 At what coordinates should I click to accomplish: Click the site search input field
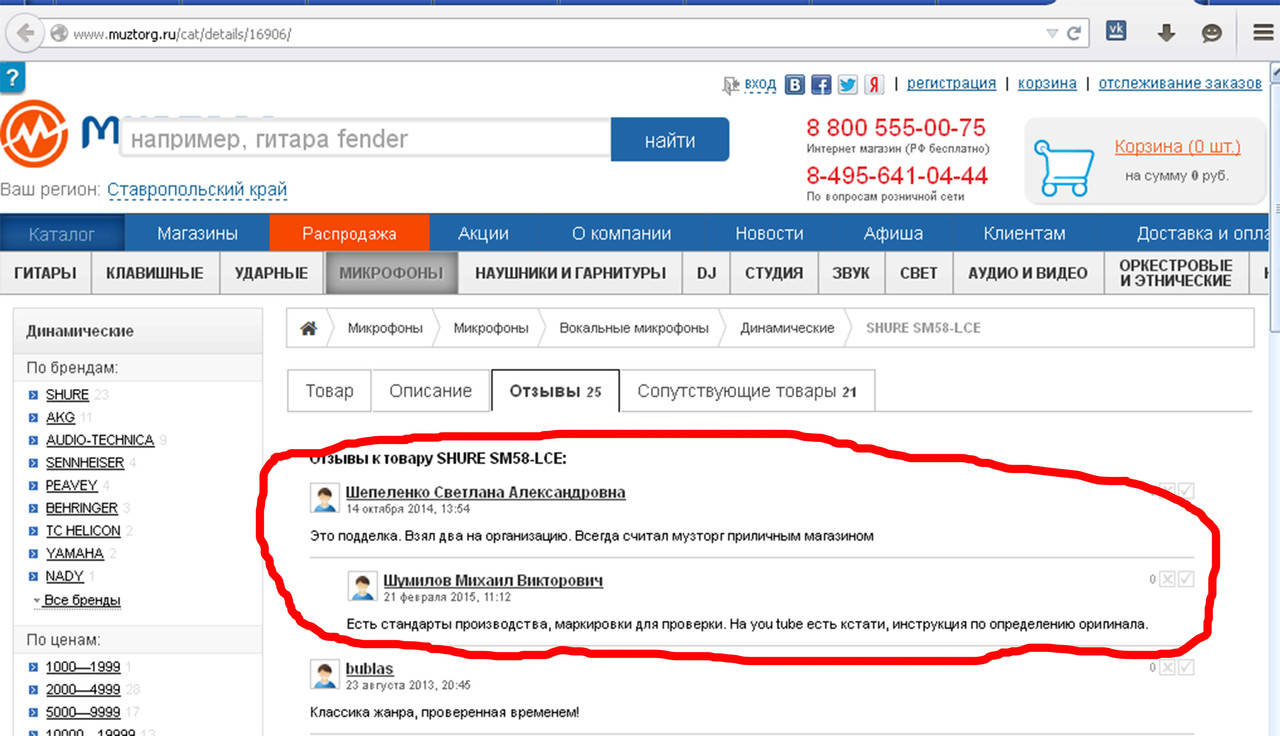point(365,139)
